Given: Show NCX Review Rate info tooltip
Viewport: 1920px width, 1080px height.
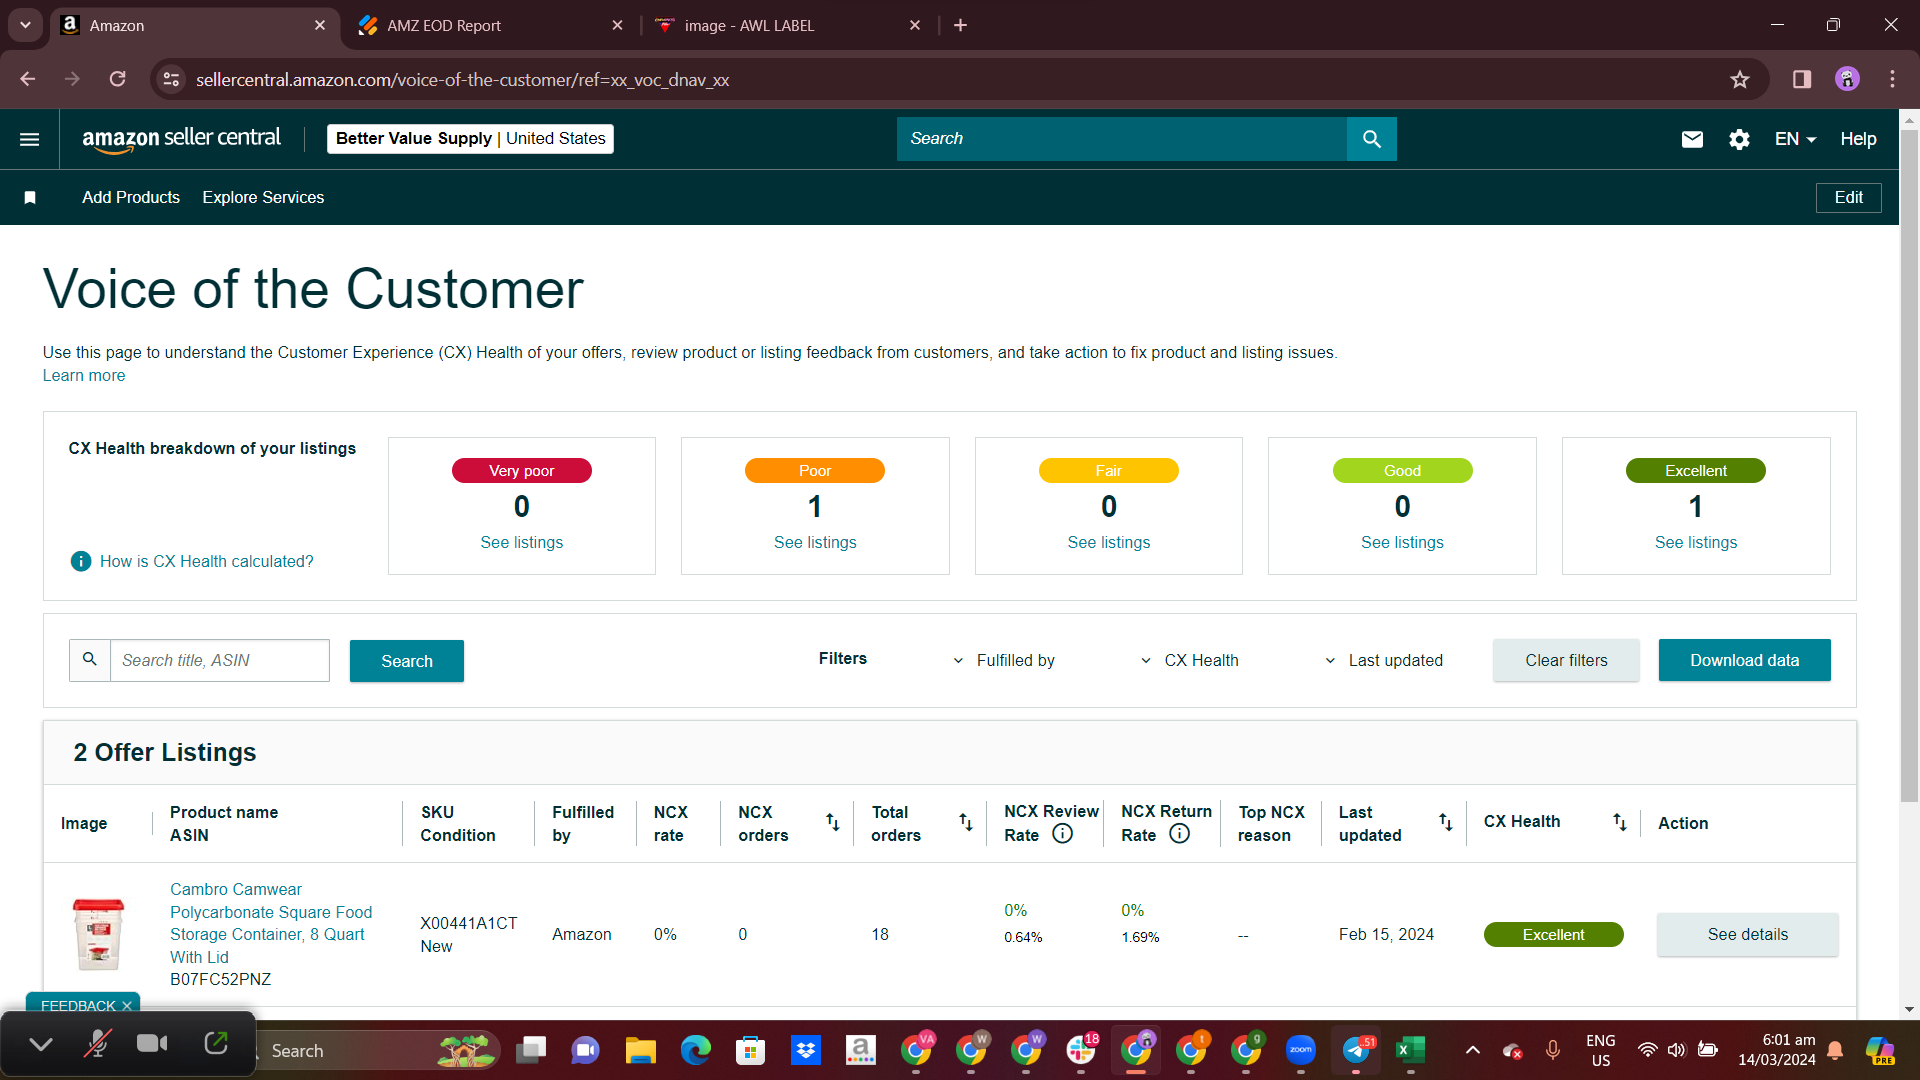Looking at the screenshot, I should (1062, 834).
